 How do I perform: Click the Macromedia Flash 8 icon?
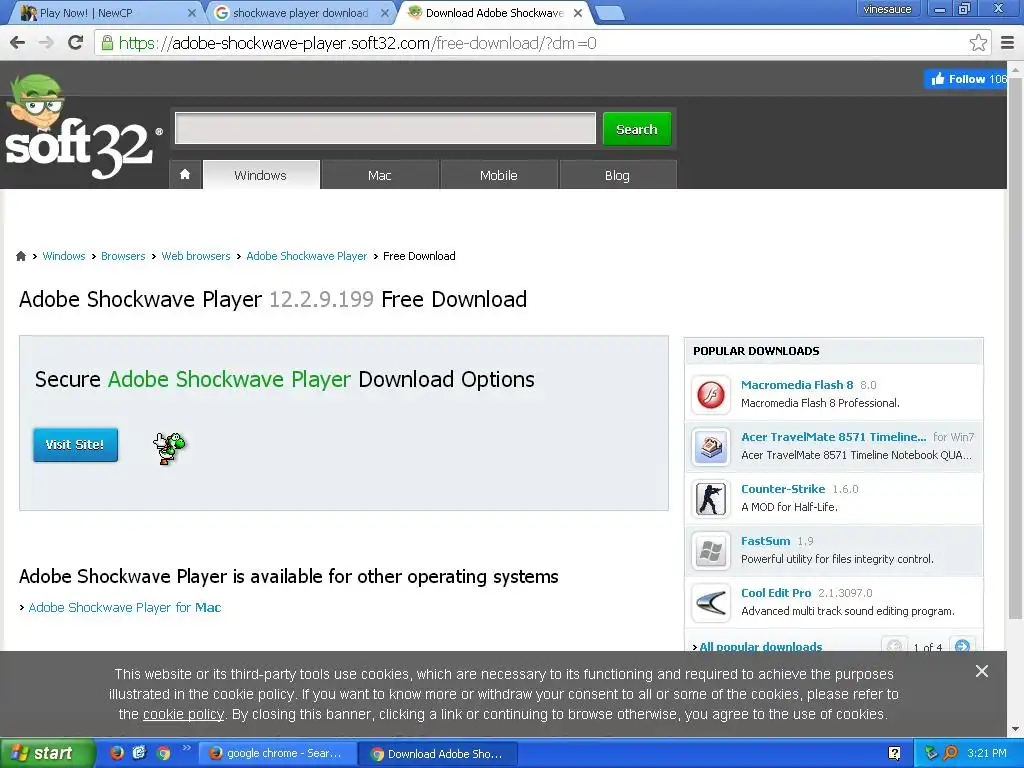pos(711,394)
